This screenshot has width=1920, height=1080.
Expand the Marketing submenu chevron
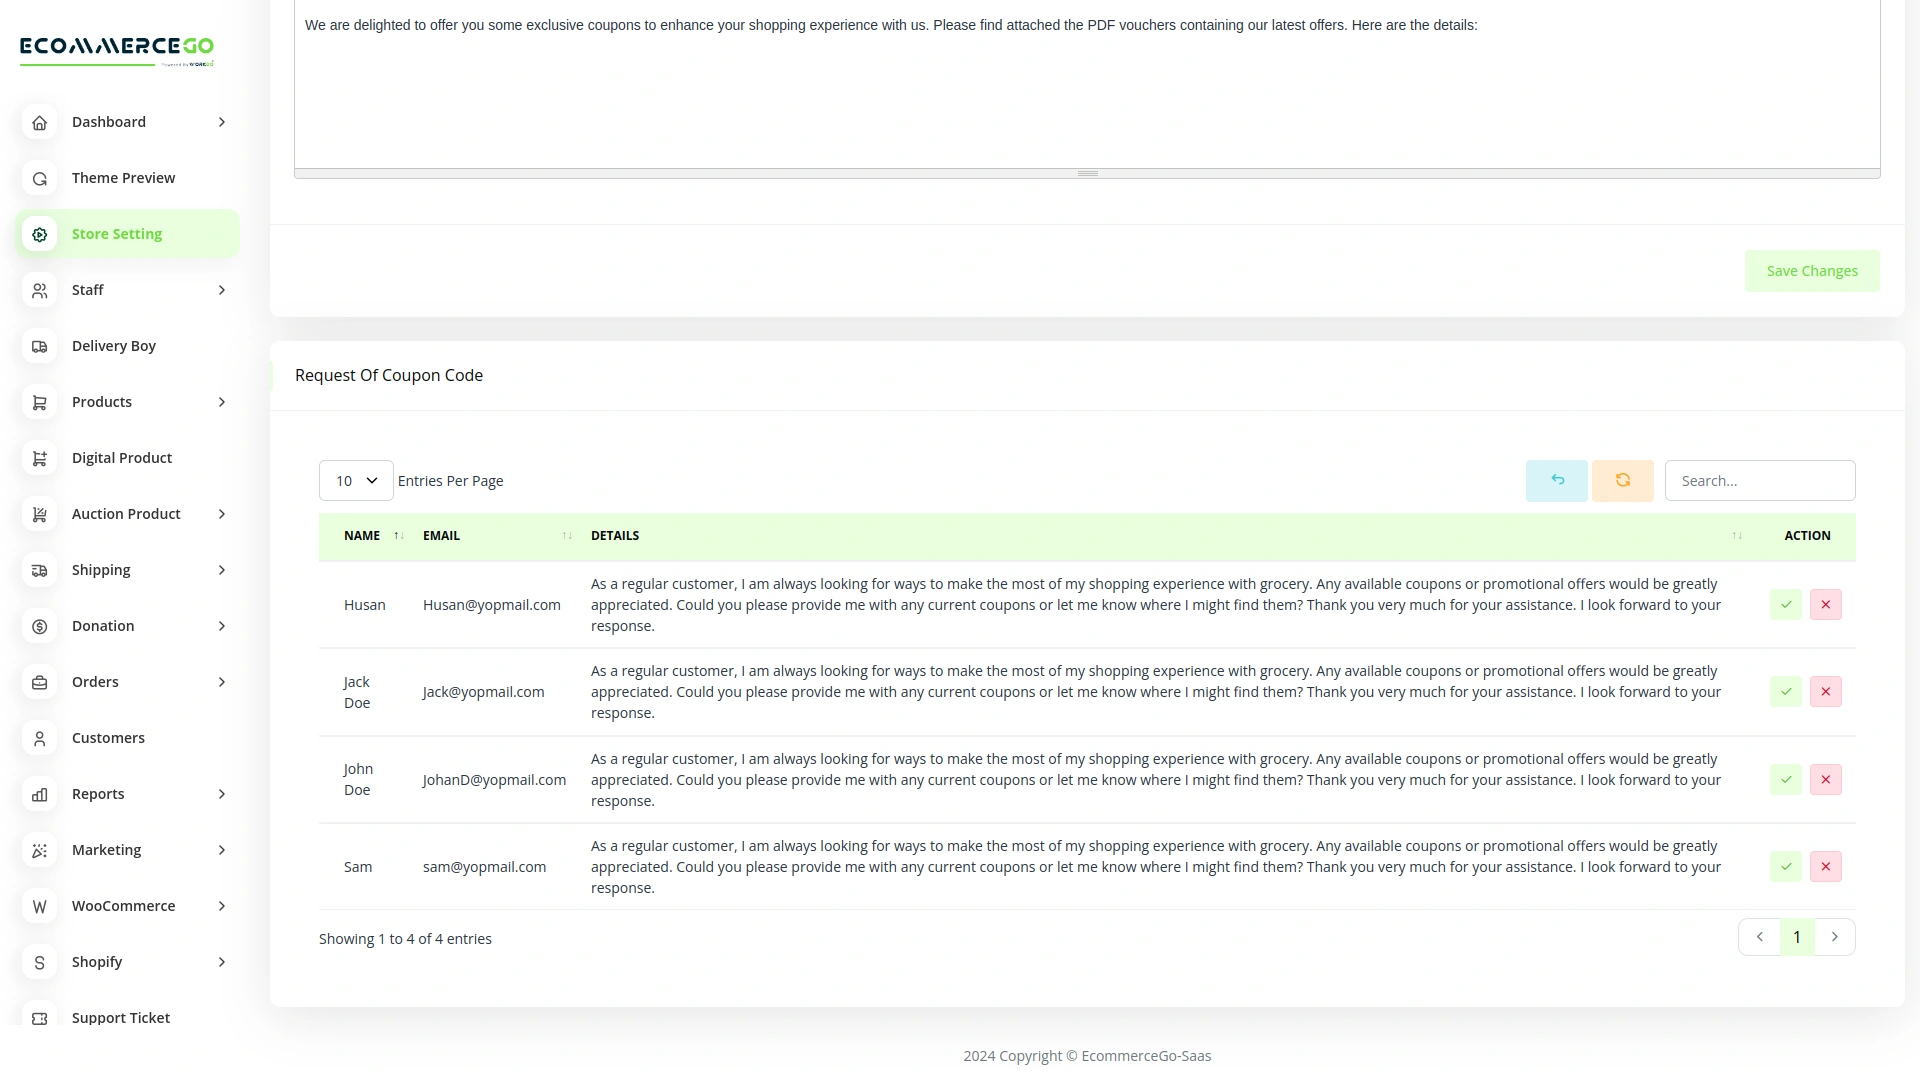point(222,850)
